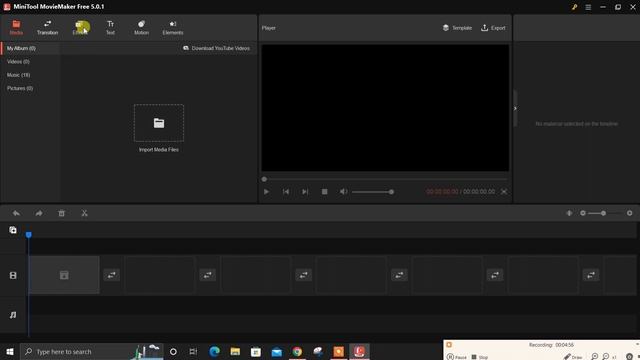
Task: Open the Template option in the Player
Action: [457, 28]
